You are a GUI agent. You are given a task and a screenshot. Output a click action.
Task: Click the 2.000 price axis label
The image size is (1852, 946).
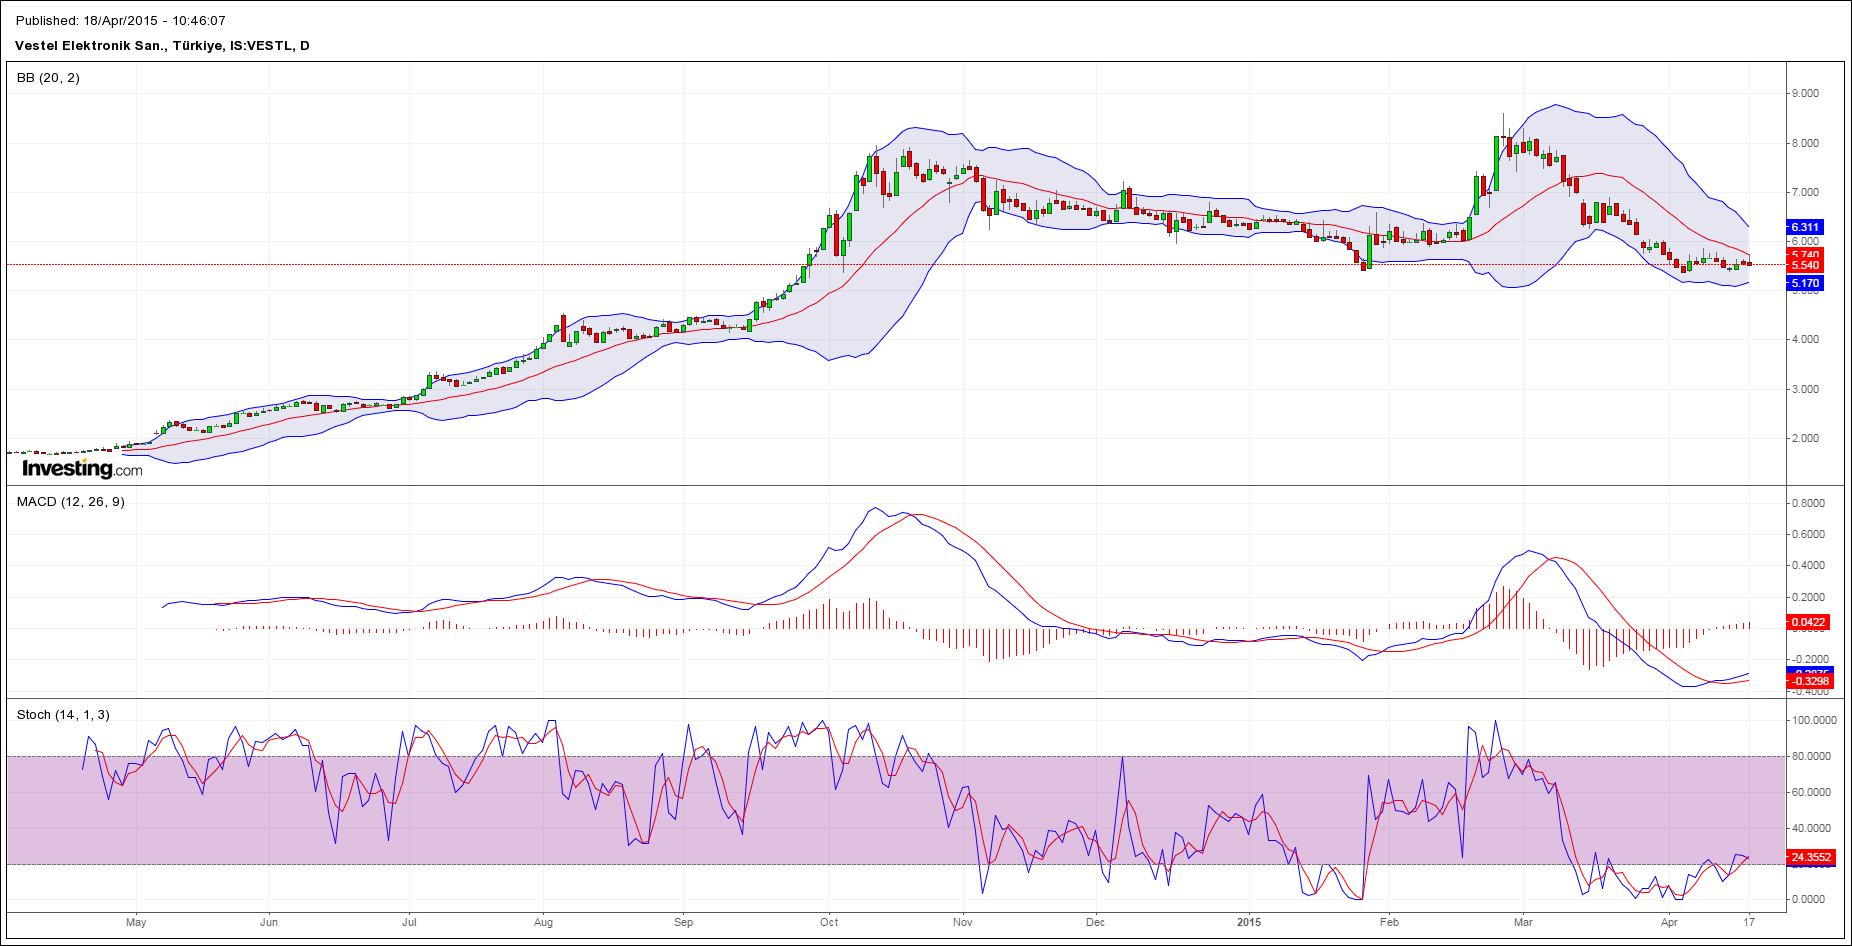click(1805, 438)
